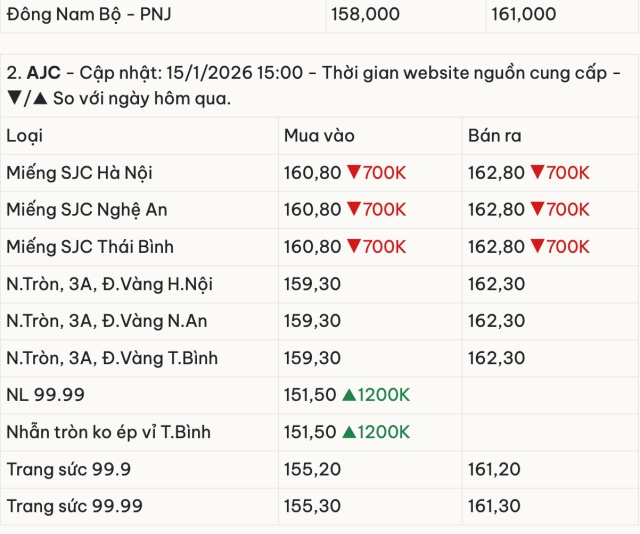This screenshot has height=534, width=640.
Task: Click the "Loại" column header
Action: pos(25,136)
